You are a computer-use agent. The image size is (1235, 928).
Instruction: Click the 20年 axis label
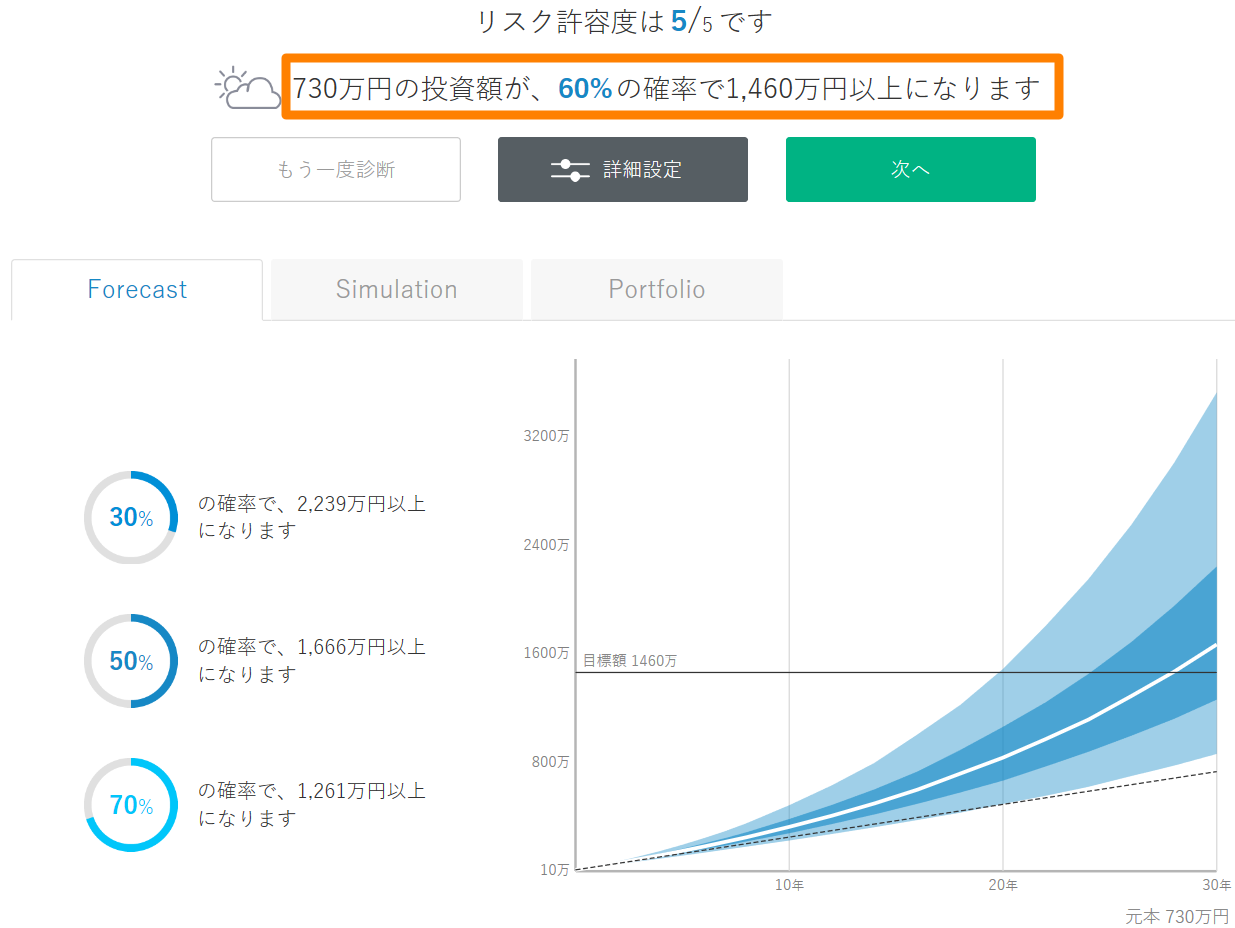(x=1004, y=886)
